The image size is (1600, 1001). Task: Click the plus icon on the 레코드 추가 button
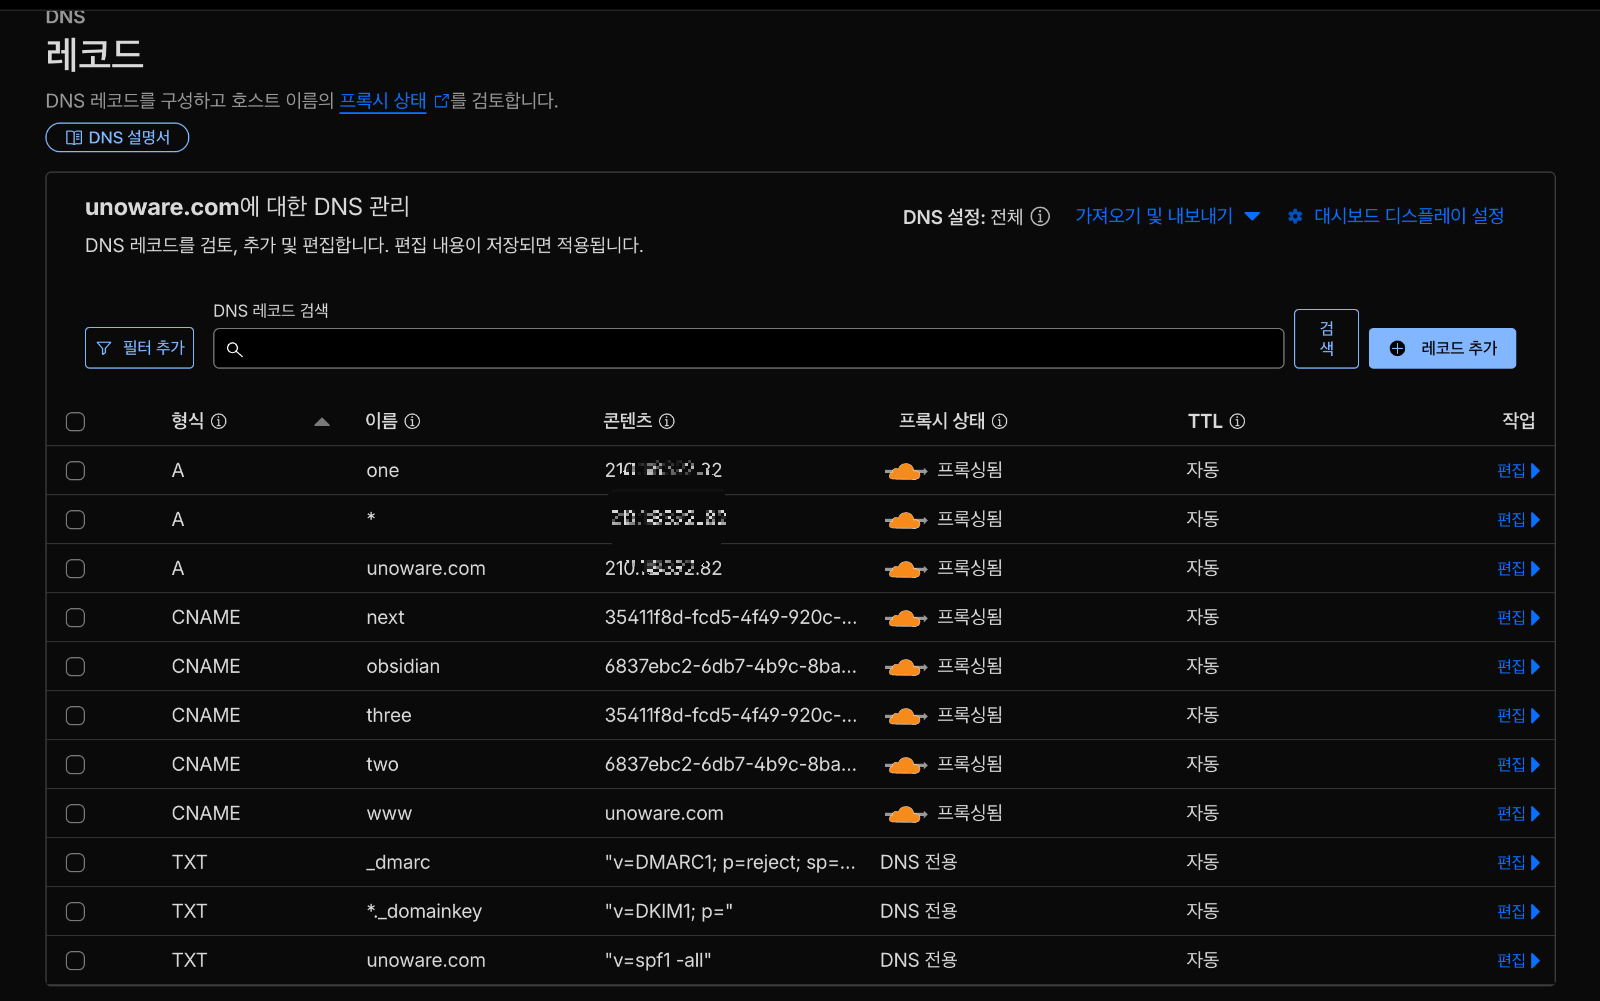(x=1396, y=348)
